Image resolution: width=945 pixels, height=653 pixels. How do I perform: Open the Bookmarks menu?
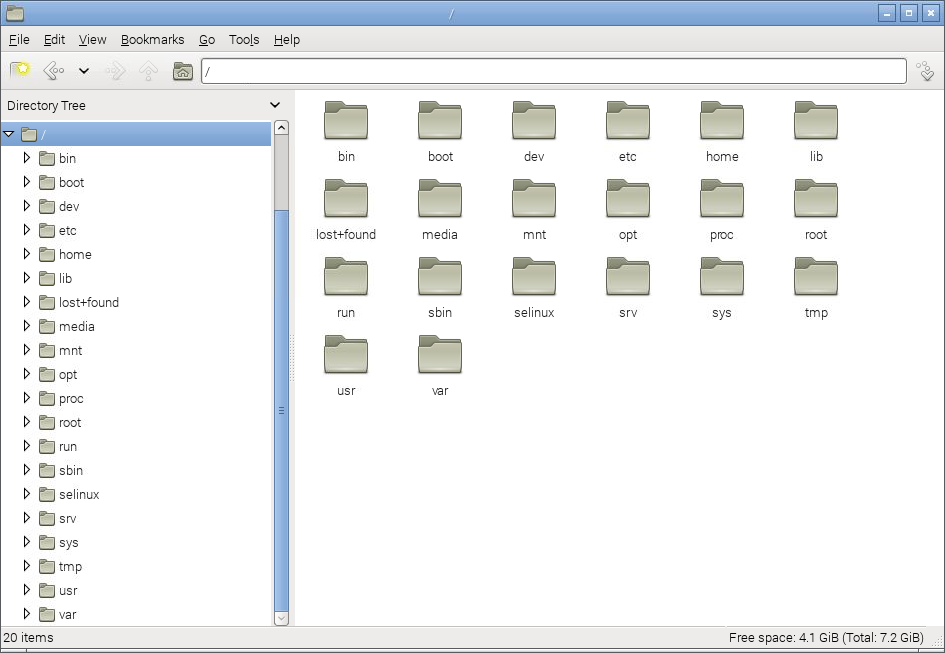coord(152,40)
